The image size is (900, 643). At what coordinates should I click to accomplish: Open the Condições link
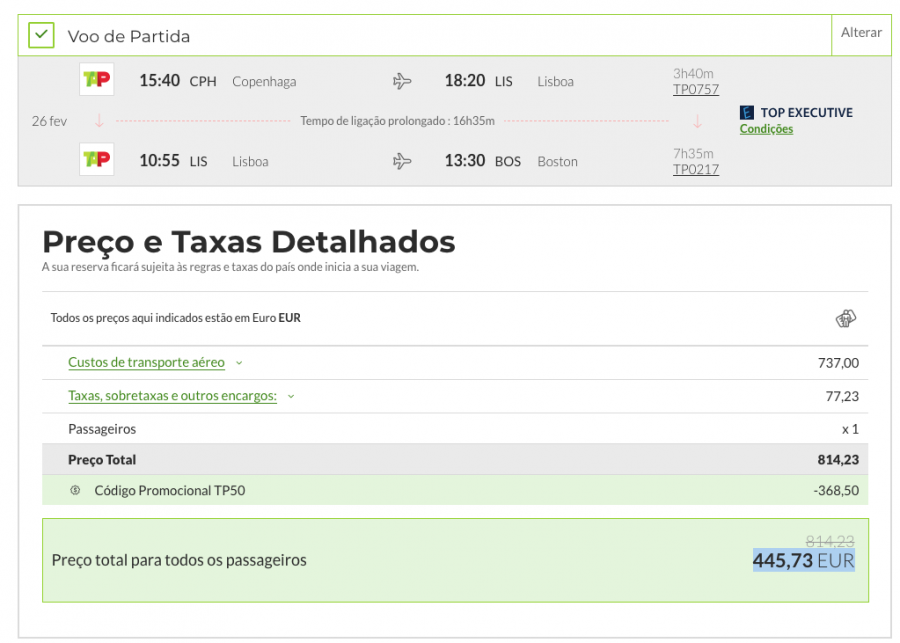[766, 129]
